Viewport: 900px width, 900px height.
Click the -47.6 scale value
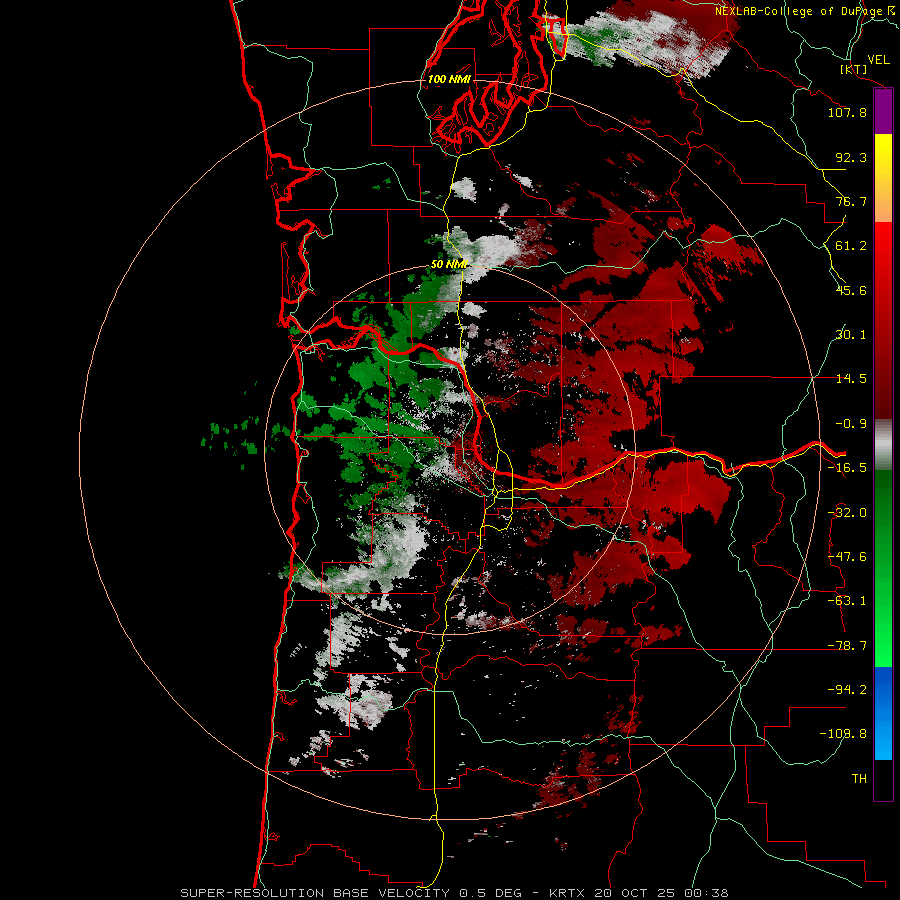click(847, 557)
